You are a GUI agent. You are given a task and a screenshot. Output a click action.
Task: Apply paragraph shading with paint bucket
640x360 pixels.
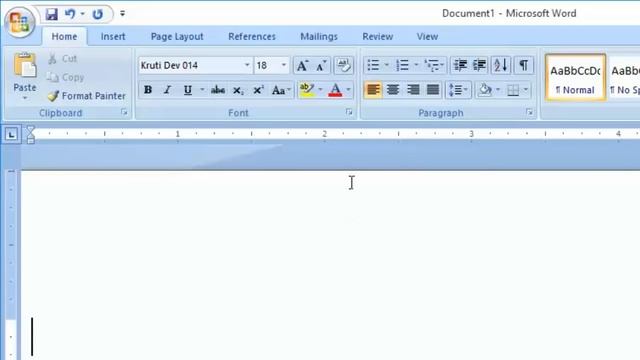click(x=485, y=90)
